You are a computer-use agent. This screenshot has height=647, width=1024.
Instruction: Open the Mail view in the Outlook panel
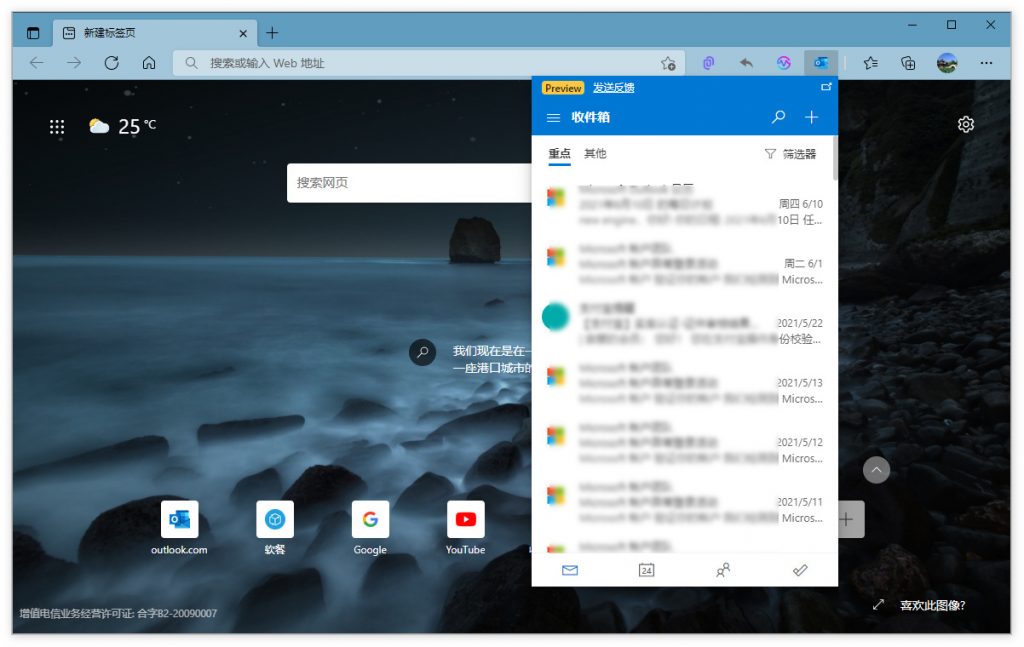[570, 570]
